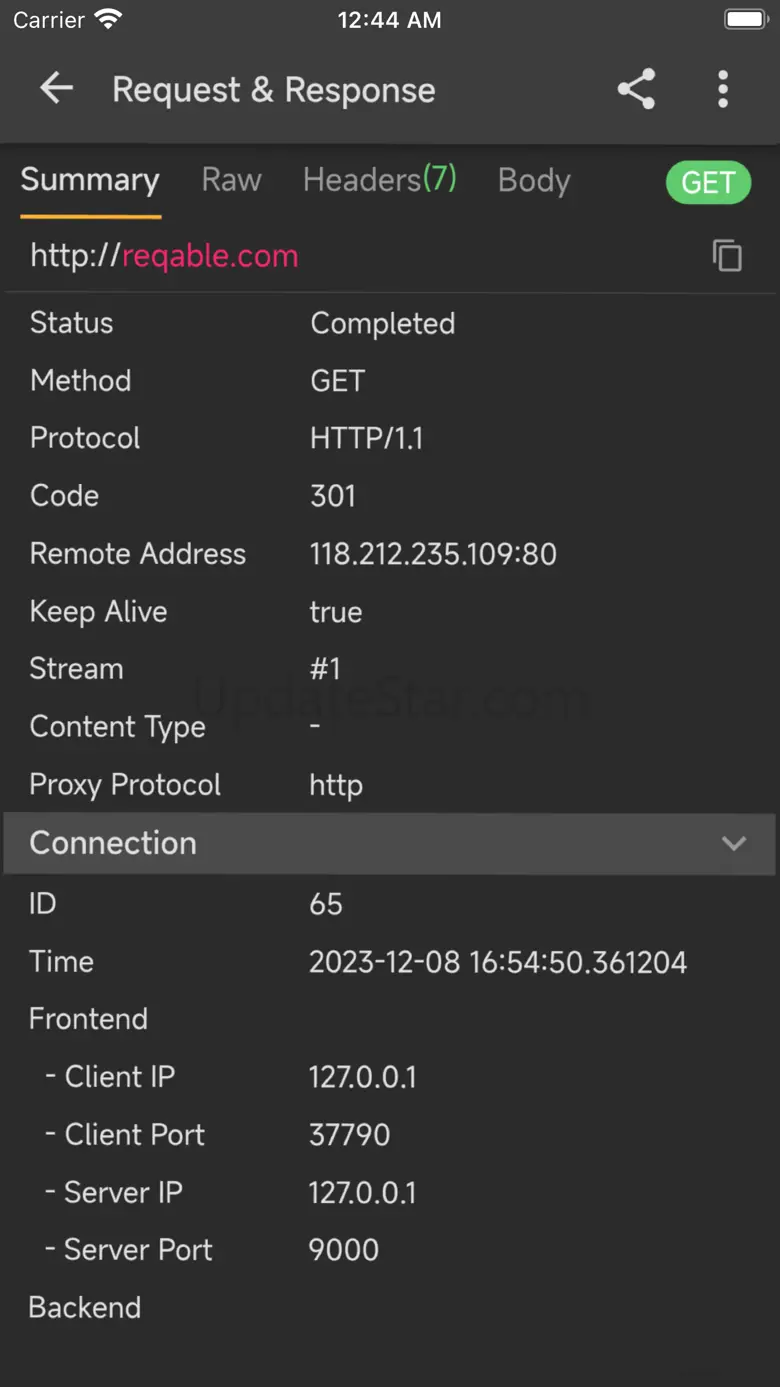Select the Remote Address value 118.212.235.109:80

tap(433, 554)
